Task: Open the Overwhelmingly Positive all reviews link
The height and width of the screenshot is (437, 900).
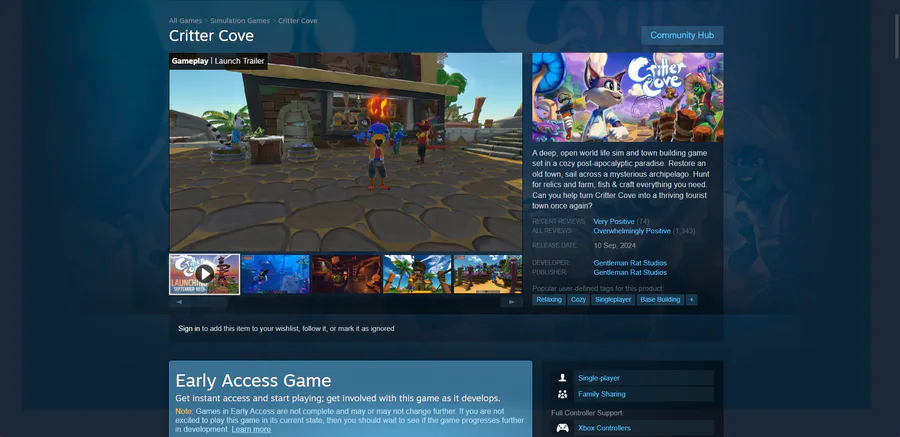Action: 632,231
